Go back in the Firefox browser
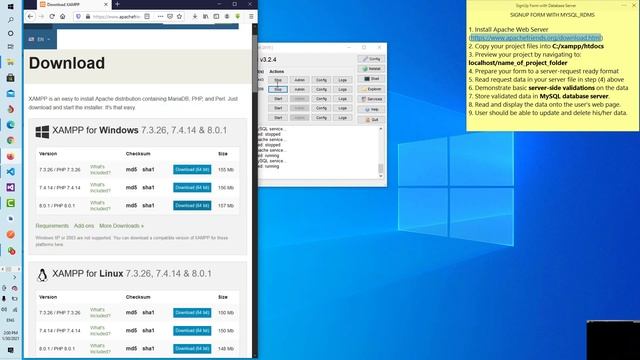The width and height of the screenshot is (640, 360). pyautogui.click(x=30, y=16)
